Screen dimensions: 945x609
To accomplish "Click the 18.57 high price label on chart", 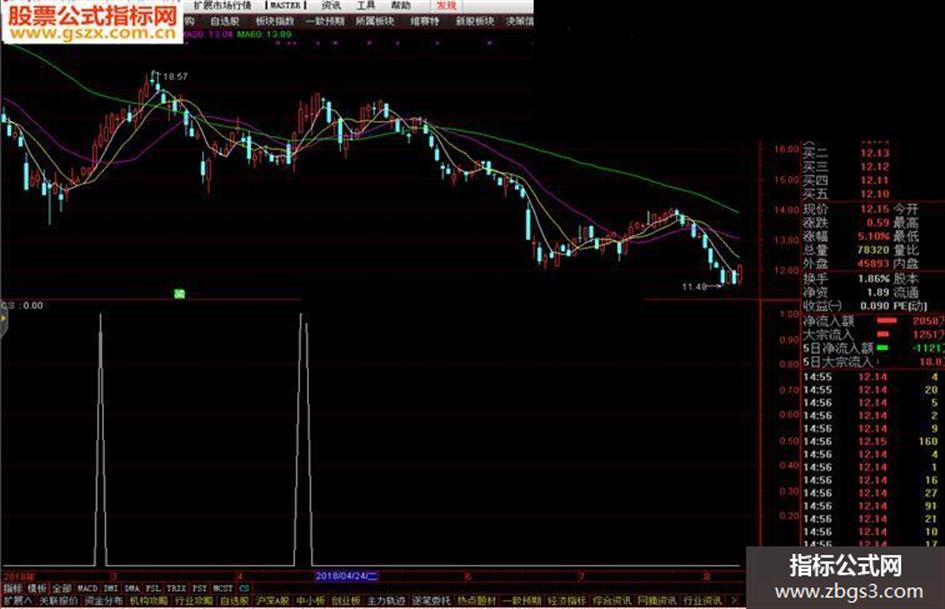I will click(175, 77).
